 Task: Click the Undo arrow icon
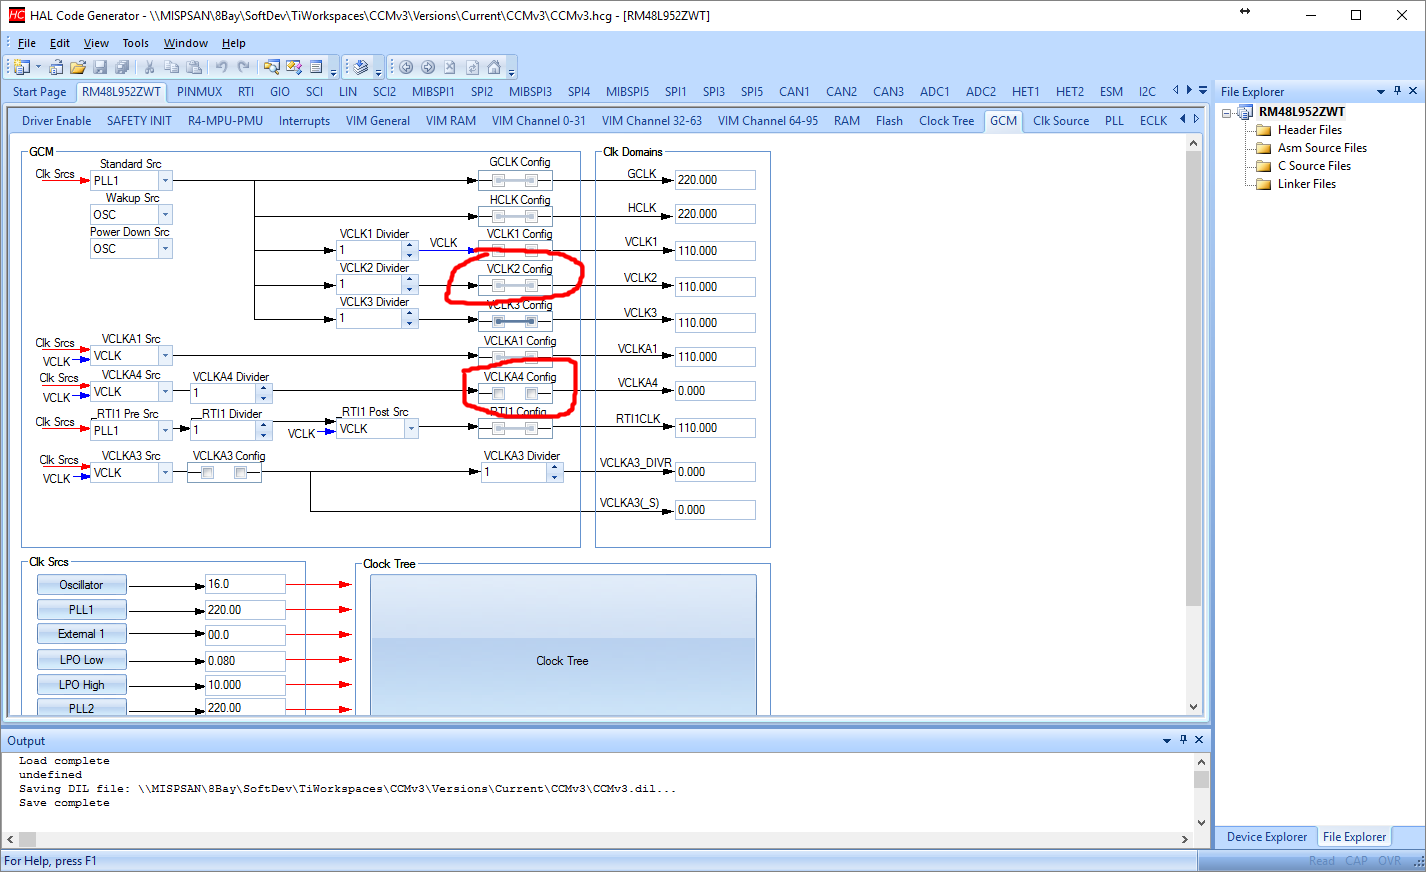click(221, 67)
